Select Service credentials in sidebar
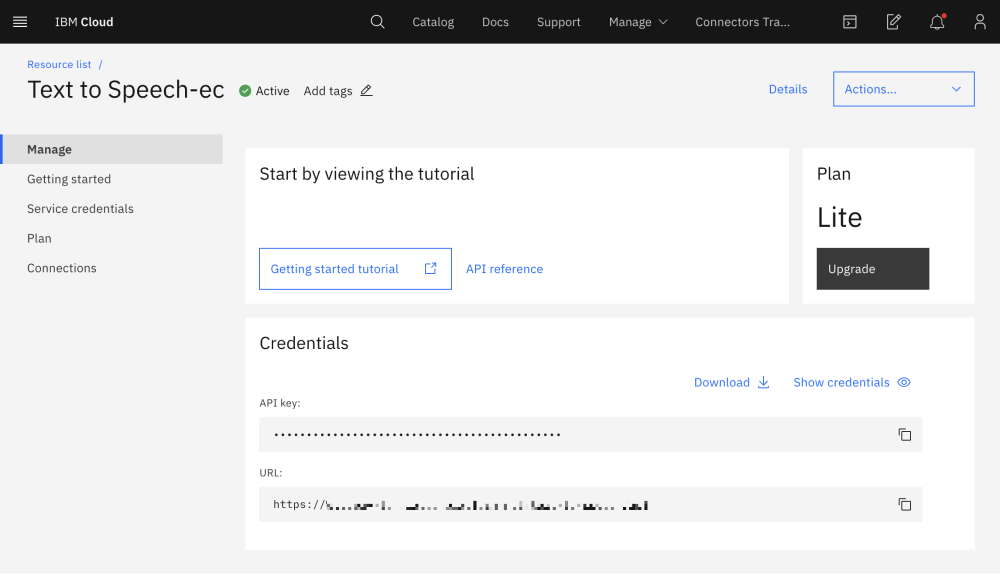Viewport: 1000px width, 574px height. [80, 209]
